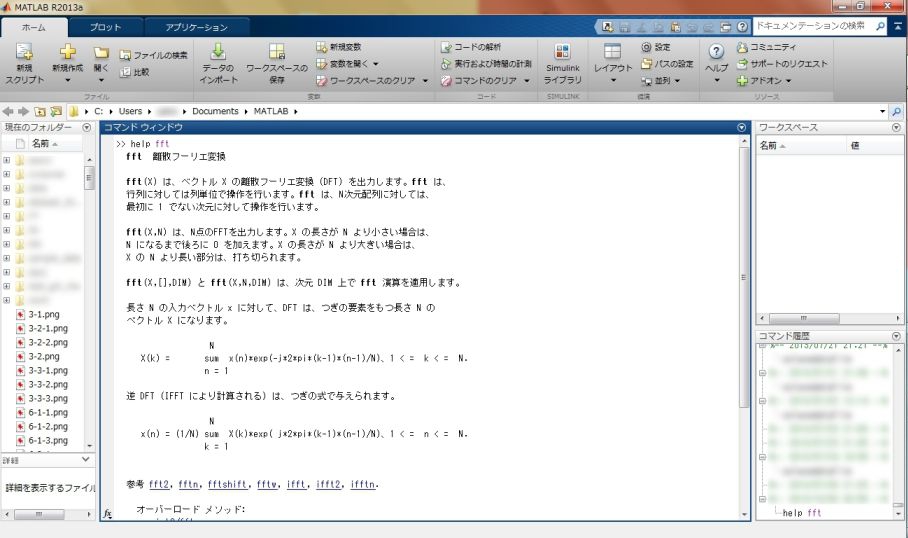Click the current folder horizontal scrollbar
Viewport: 908px width, 538px height.
pos(39,514)
